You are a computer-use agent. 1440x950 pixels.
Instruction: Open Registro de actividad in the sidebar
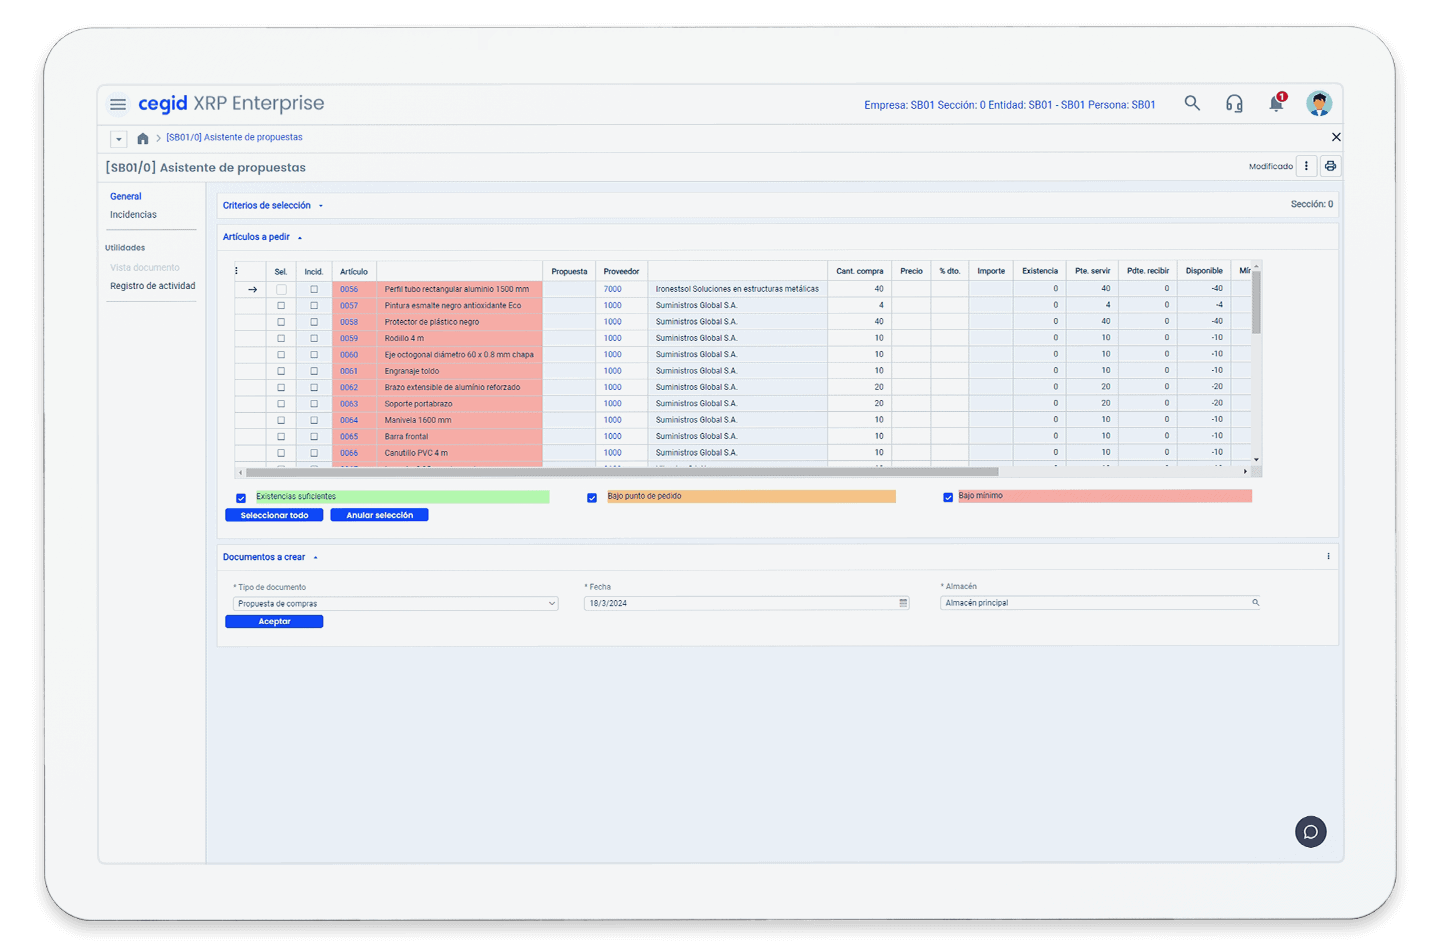click(152, 285)
